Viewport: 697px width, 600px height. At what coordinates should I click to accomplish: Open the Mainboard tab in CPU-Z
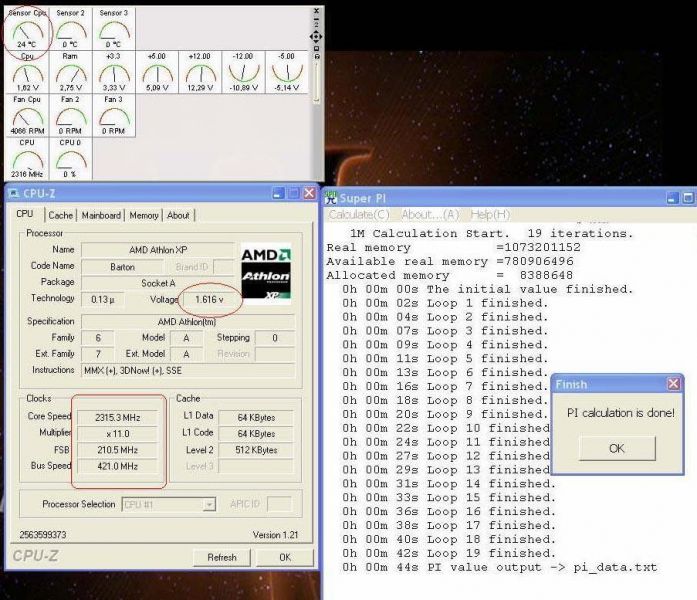click(x=101, y=215)
